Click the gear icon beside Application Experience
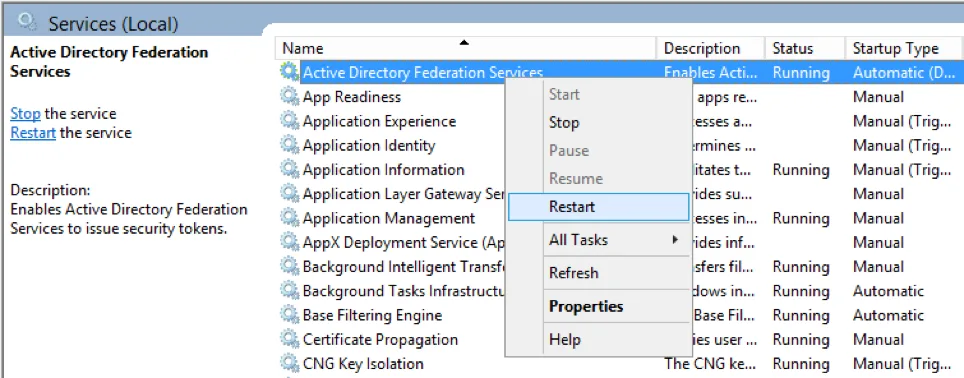The height and width of the screenshot is (378, 964). tap(289, 121)
